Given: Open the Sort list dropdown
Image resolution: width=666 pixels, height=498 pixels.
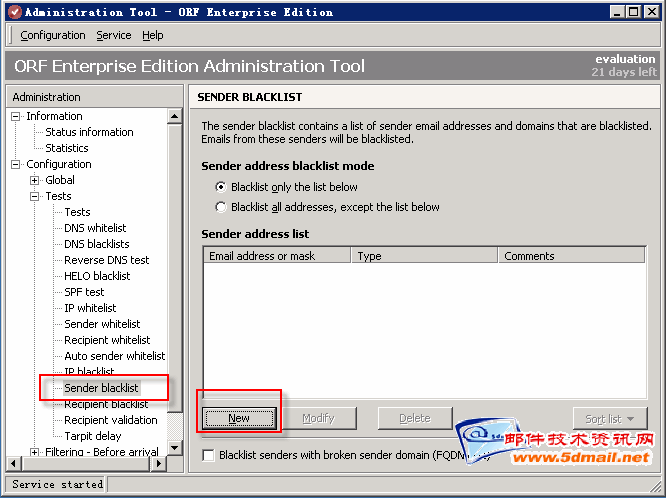Looking at the screenshot, I should [x=609, y=418].
